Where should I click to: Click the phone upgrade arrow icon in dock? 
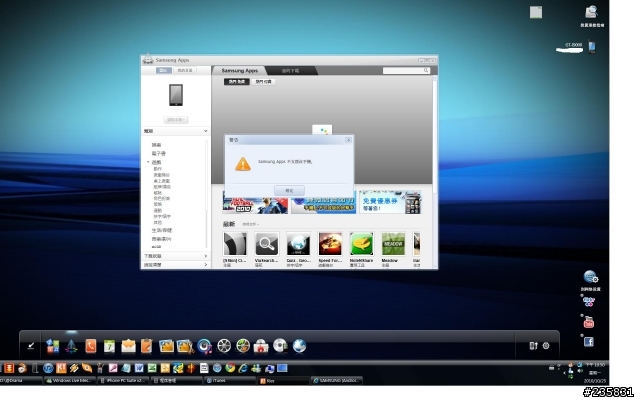pos(534,346)
